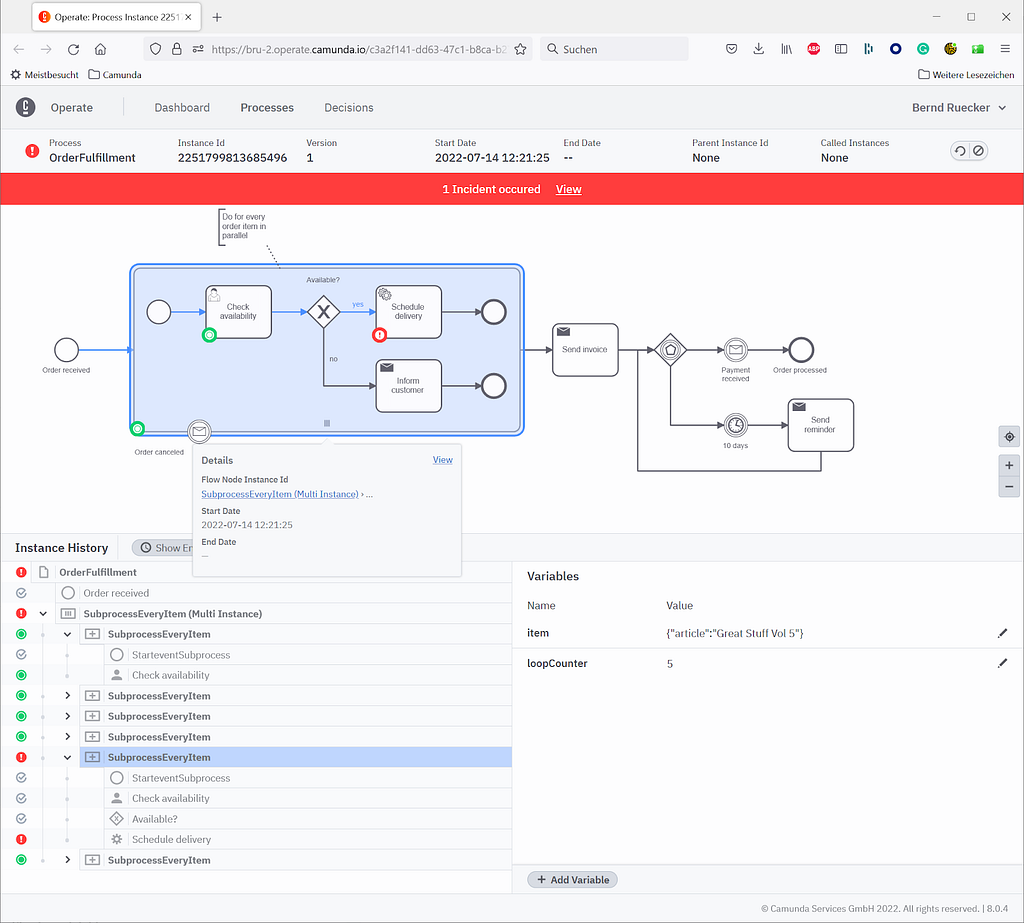
Task: Click the Start Date value in header
Action: tap(492, 158)
